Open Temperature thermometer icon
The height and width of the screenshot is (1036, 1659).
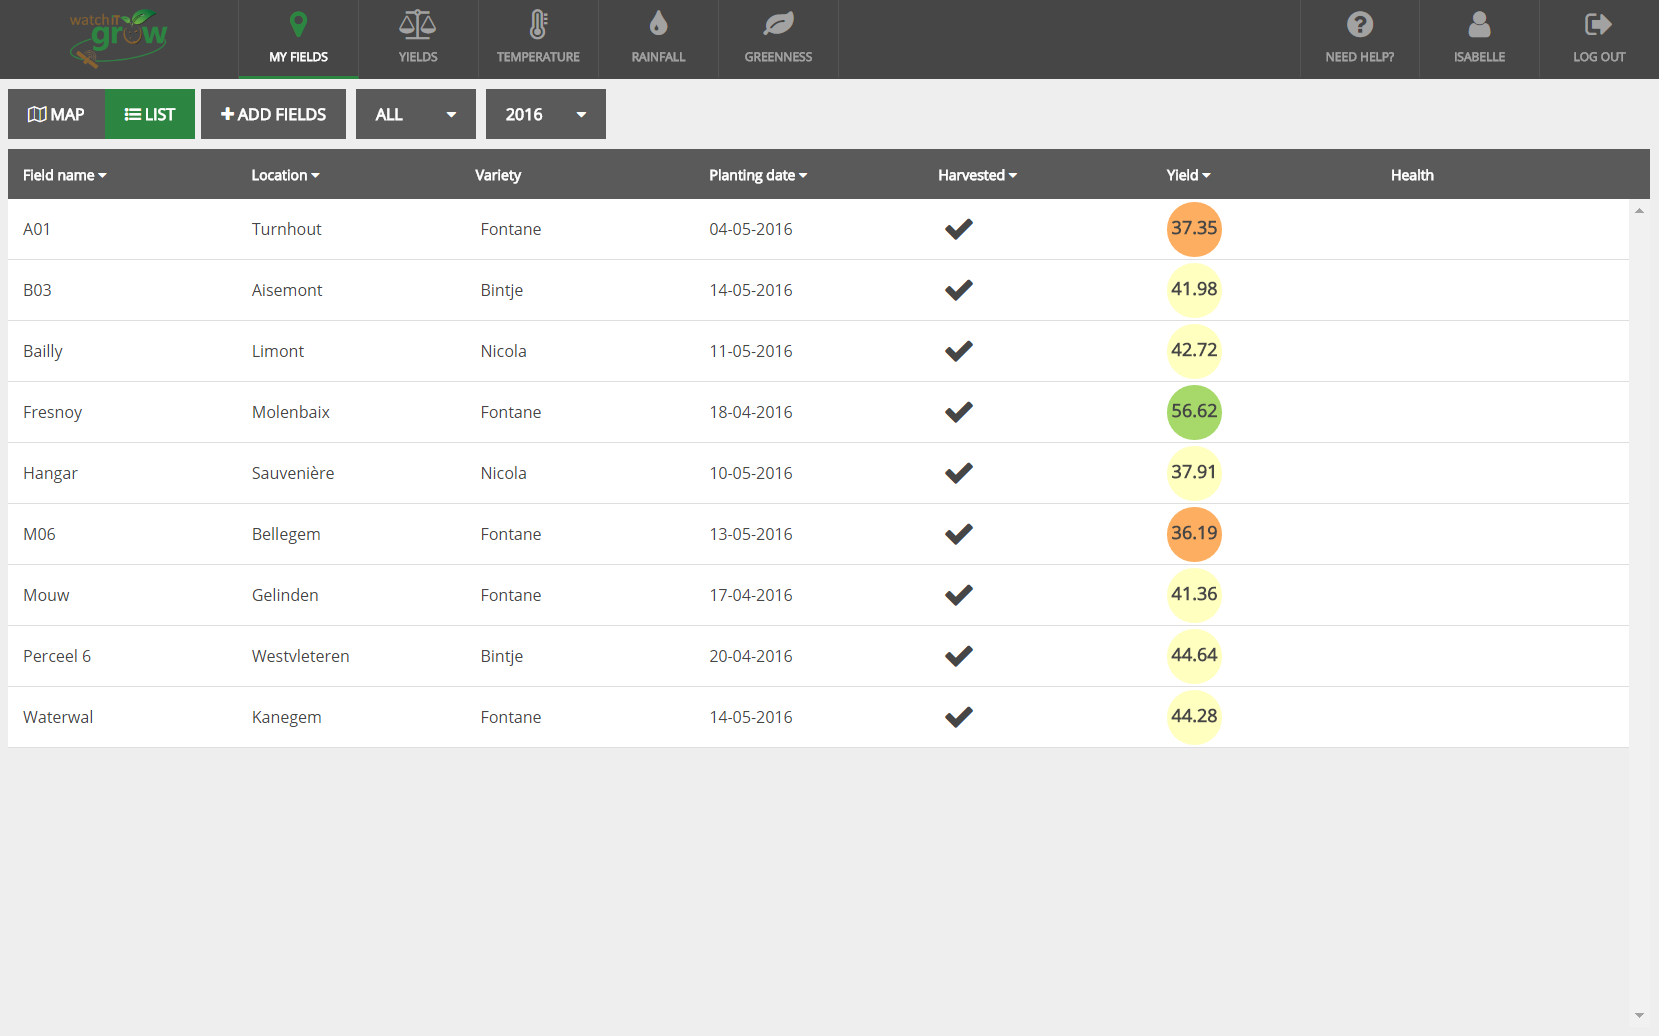(538, 24)
